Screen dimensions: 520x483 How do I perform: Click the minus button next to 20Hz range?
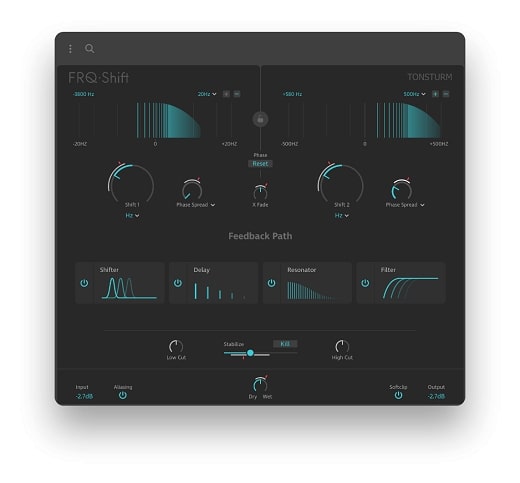tap(237, 94)
